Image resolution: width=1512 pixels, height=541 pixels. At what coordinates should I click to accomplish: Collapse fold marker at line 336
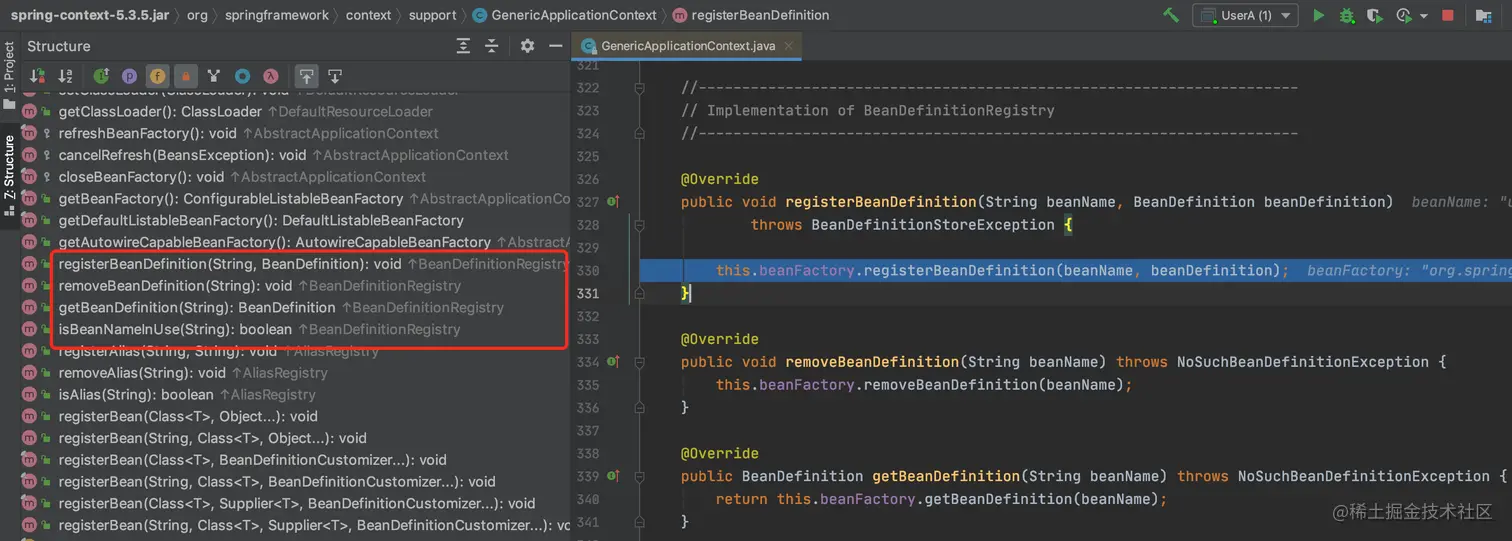coord(638,407)
